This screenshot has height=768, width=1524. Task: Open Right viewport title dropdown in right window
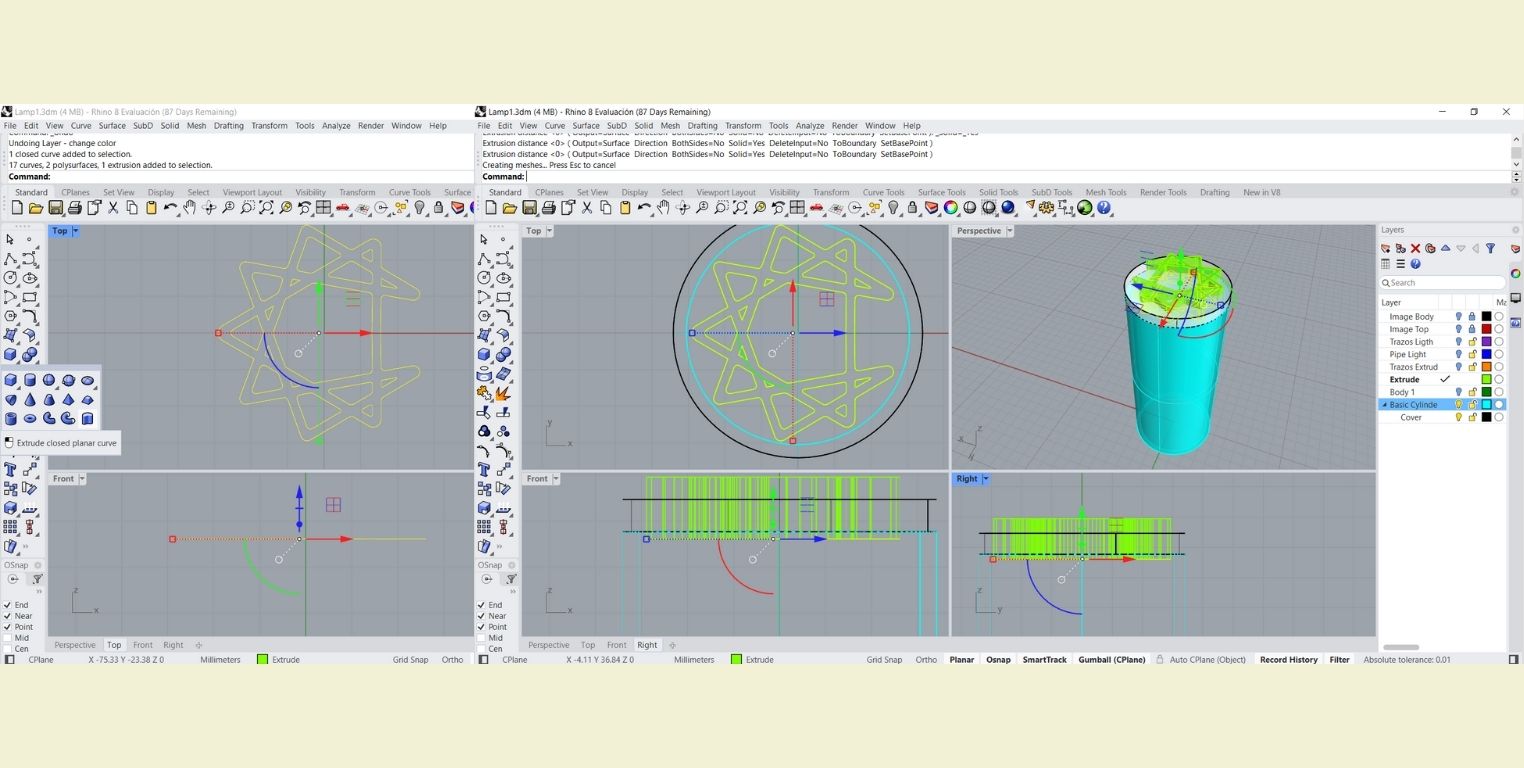pyautogui.click(x=986, y=479)
